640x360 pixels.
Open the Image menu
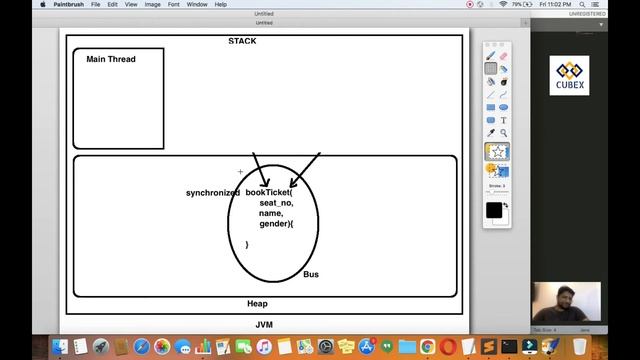pyautogui.click(x=152, y=4)
